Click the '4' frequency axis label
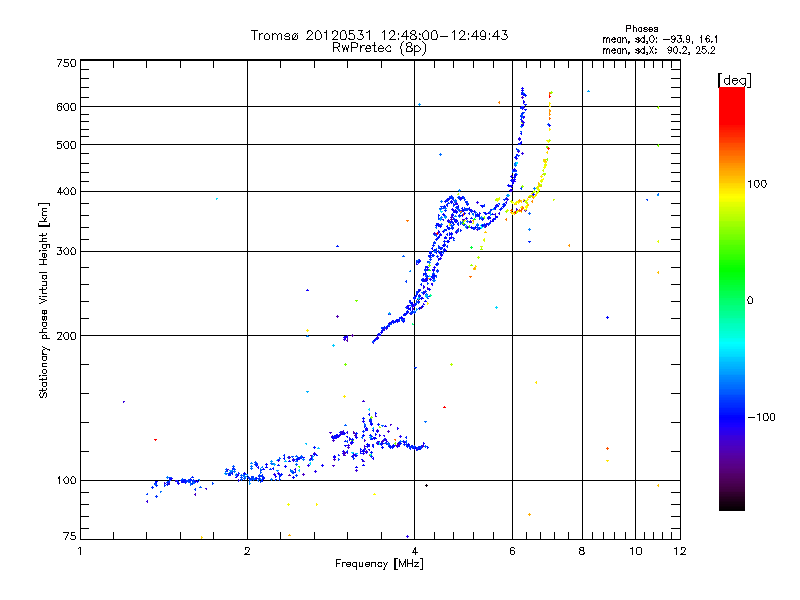This screenshot has width=800, height=600. [x=414, y=551]
